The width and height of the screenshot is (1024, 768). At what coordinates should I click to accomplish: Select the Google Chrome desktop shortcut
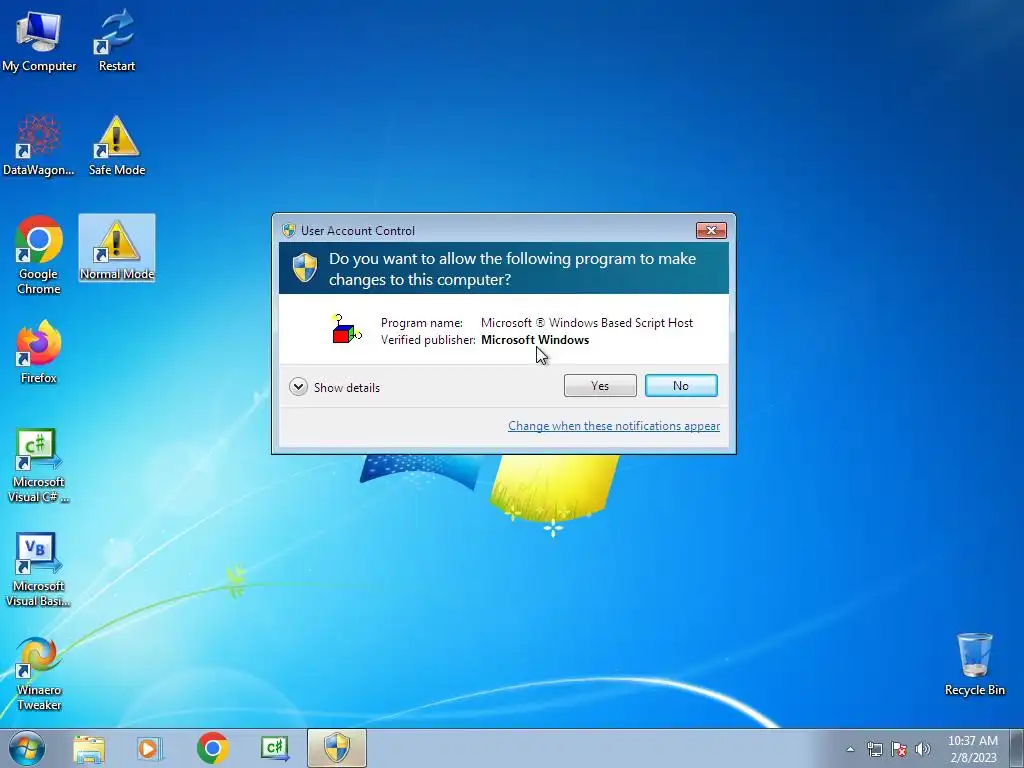(x=39, y=255)
